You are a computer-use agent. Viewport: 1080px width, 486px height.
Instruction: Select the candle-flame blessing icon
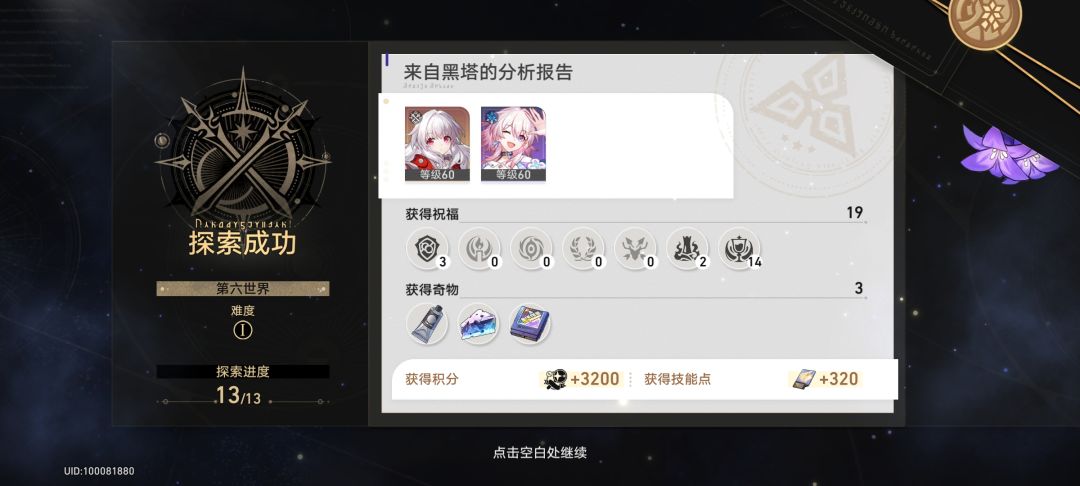coord(479,249)
